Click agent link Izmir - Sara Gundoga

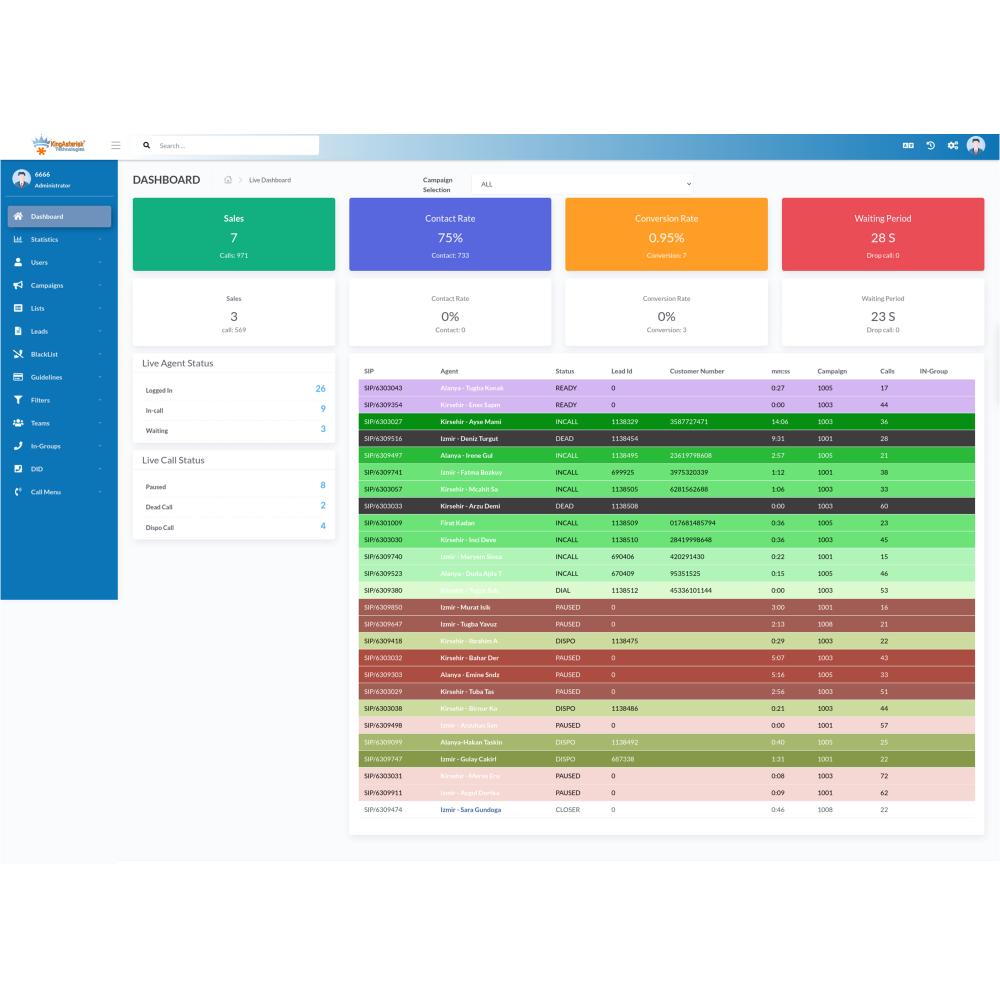[x=470, y=809]
